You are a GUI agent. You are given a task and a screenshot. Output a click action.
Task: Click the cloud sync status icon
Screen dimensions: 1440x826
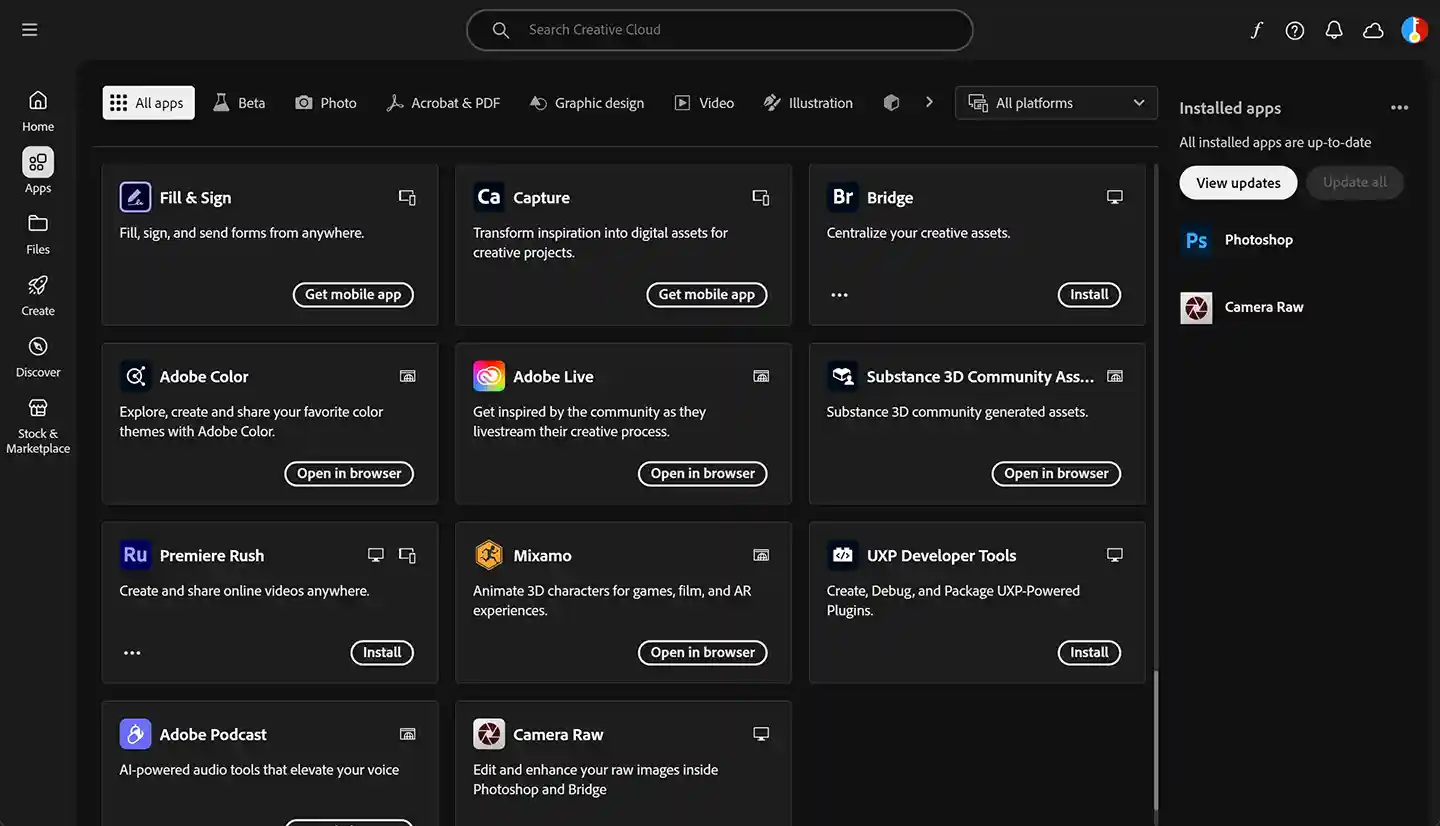pyautogui.click(x=1373, y=30)
